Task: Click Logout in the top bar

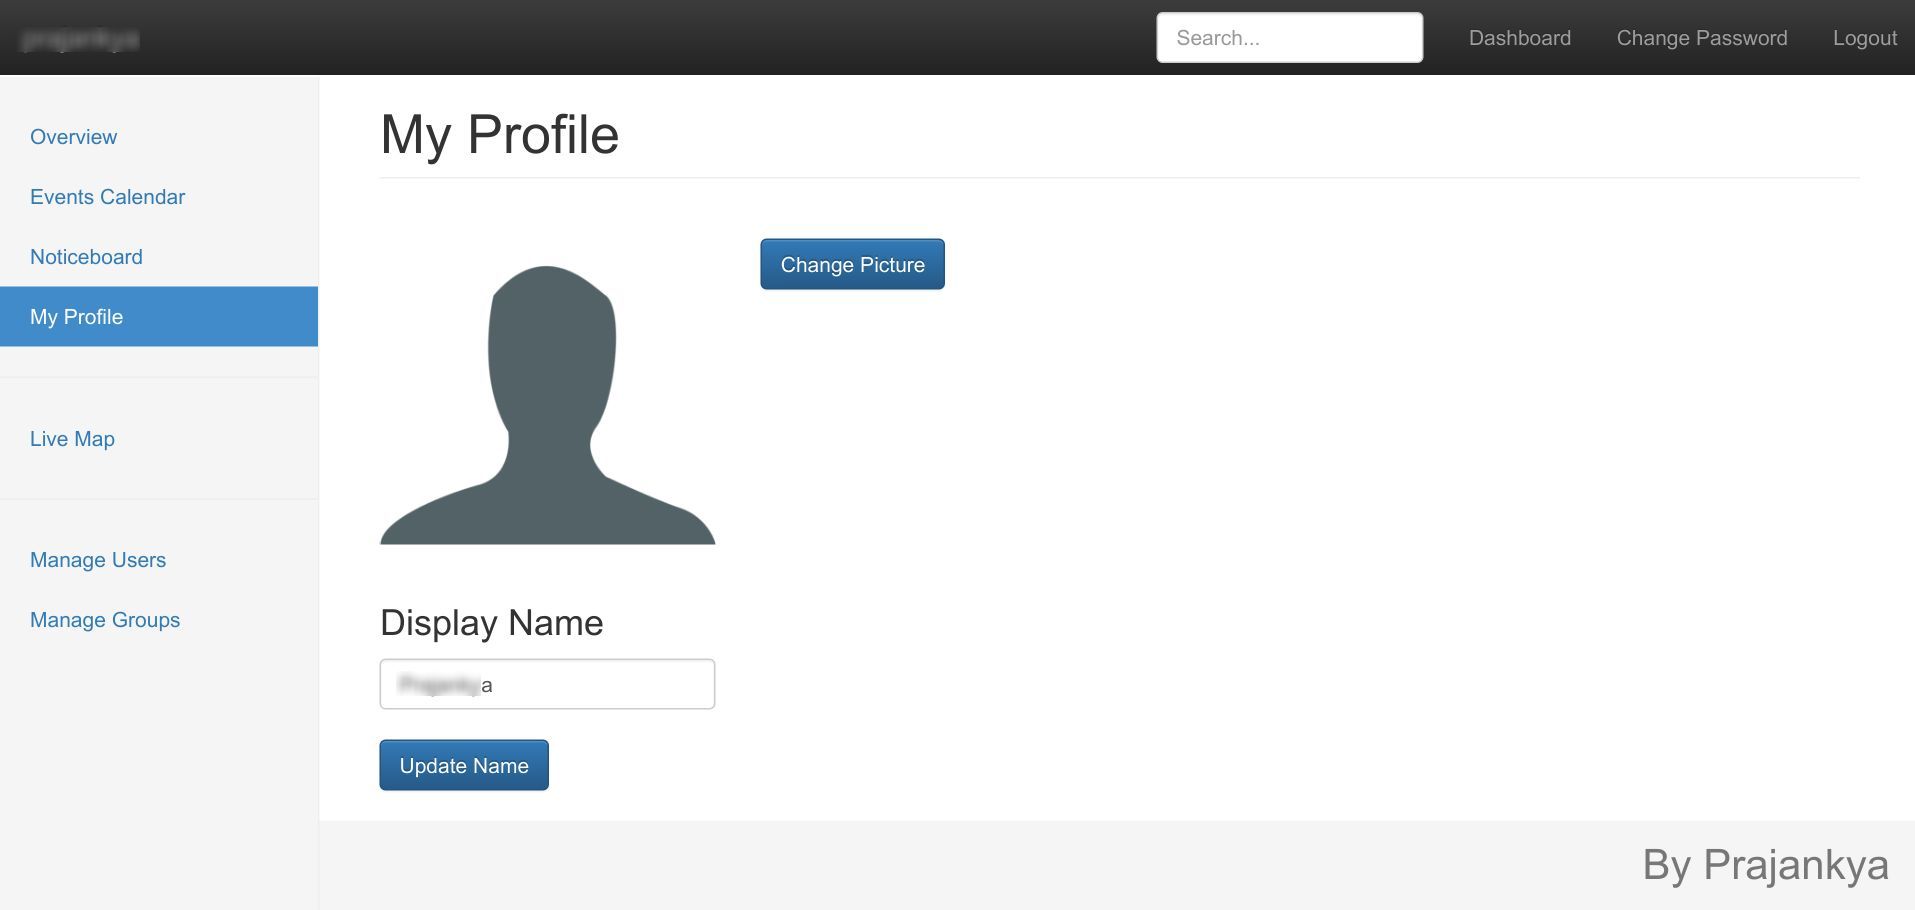Action: (x=1865, y=38)
